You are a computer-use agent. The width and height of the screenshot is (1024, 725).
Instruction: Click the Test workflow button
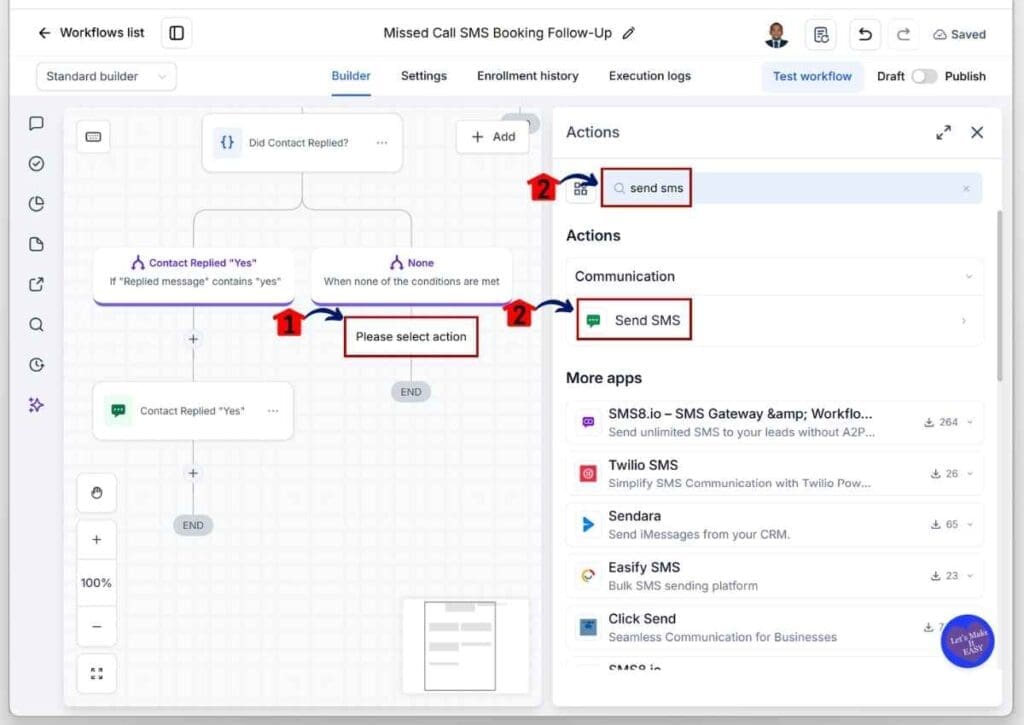[812, 76]
